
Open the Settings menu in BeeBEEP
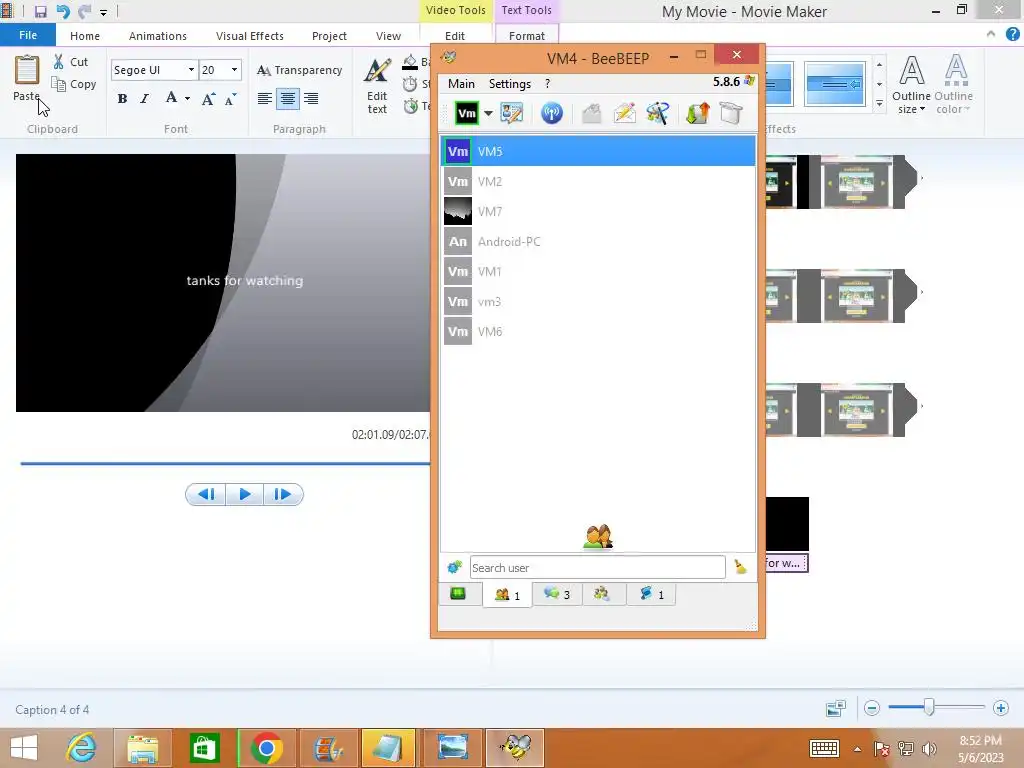click(x=509, y=84)
